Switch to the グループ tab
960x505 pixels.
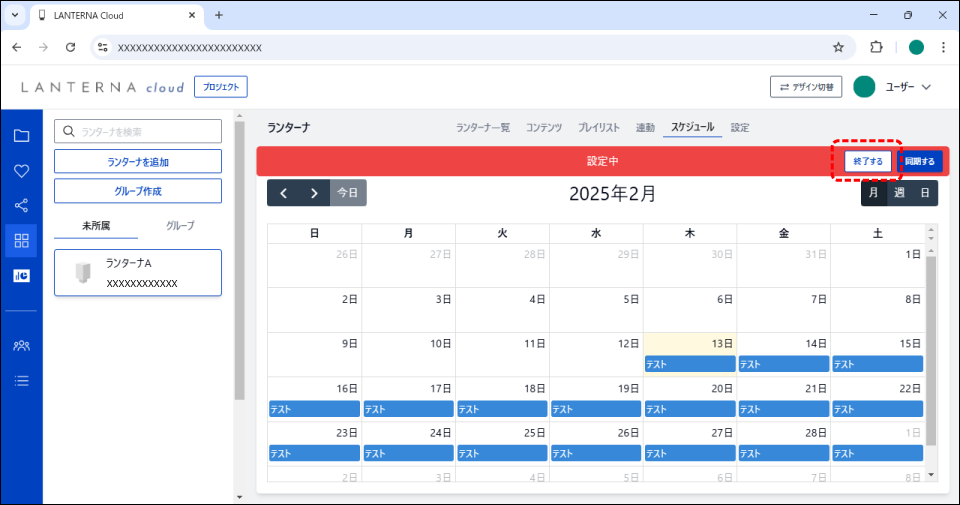(x=180, y=226)
